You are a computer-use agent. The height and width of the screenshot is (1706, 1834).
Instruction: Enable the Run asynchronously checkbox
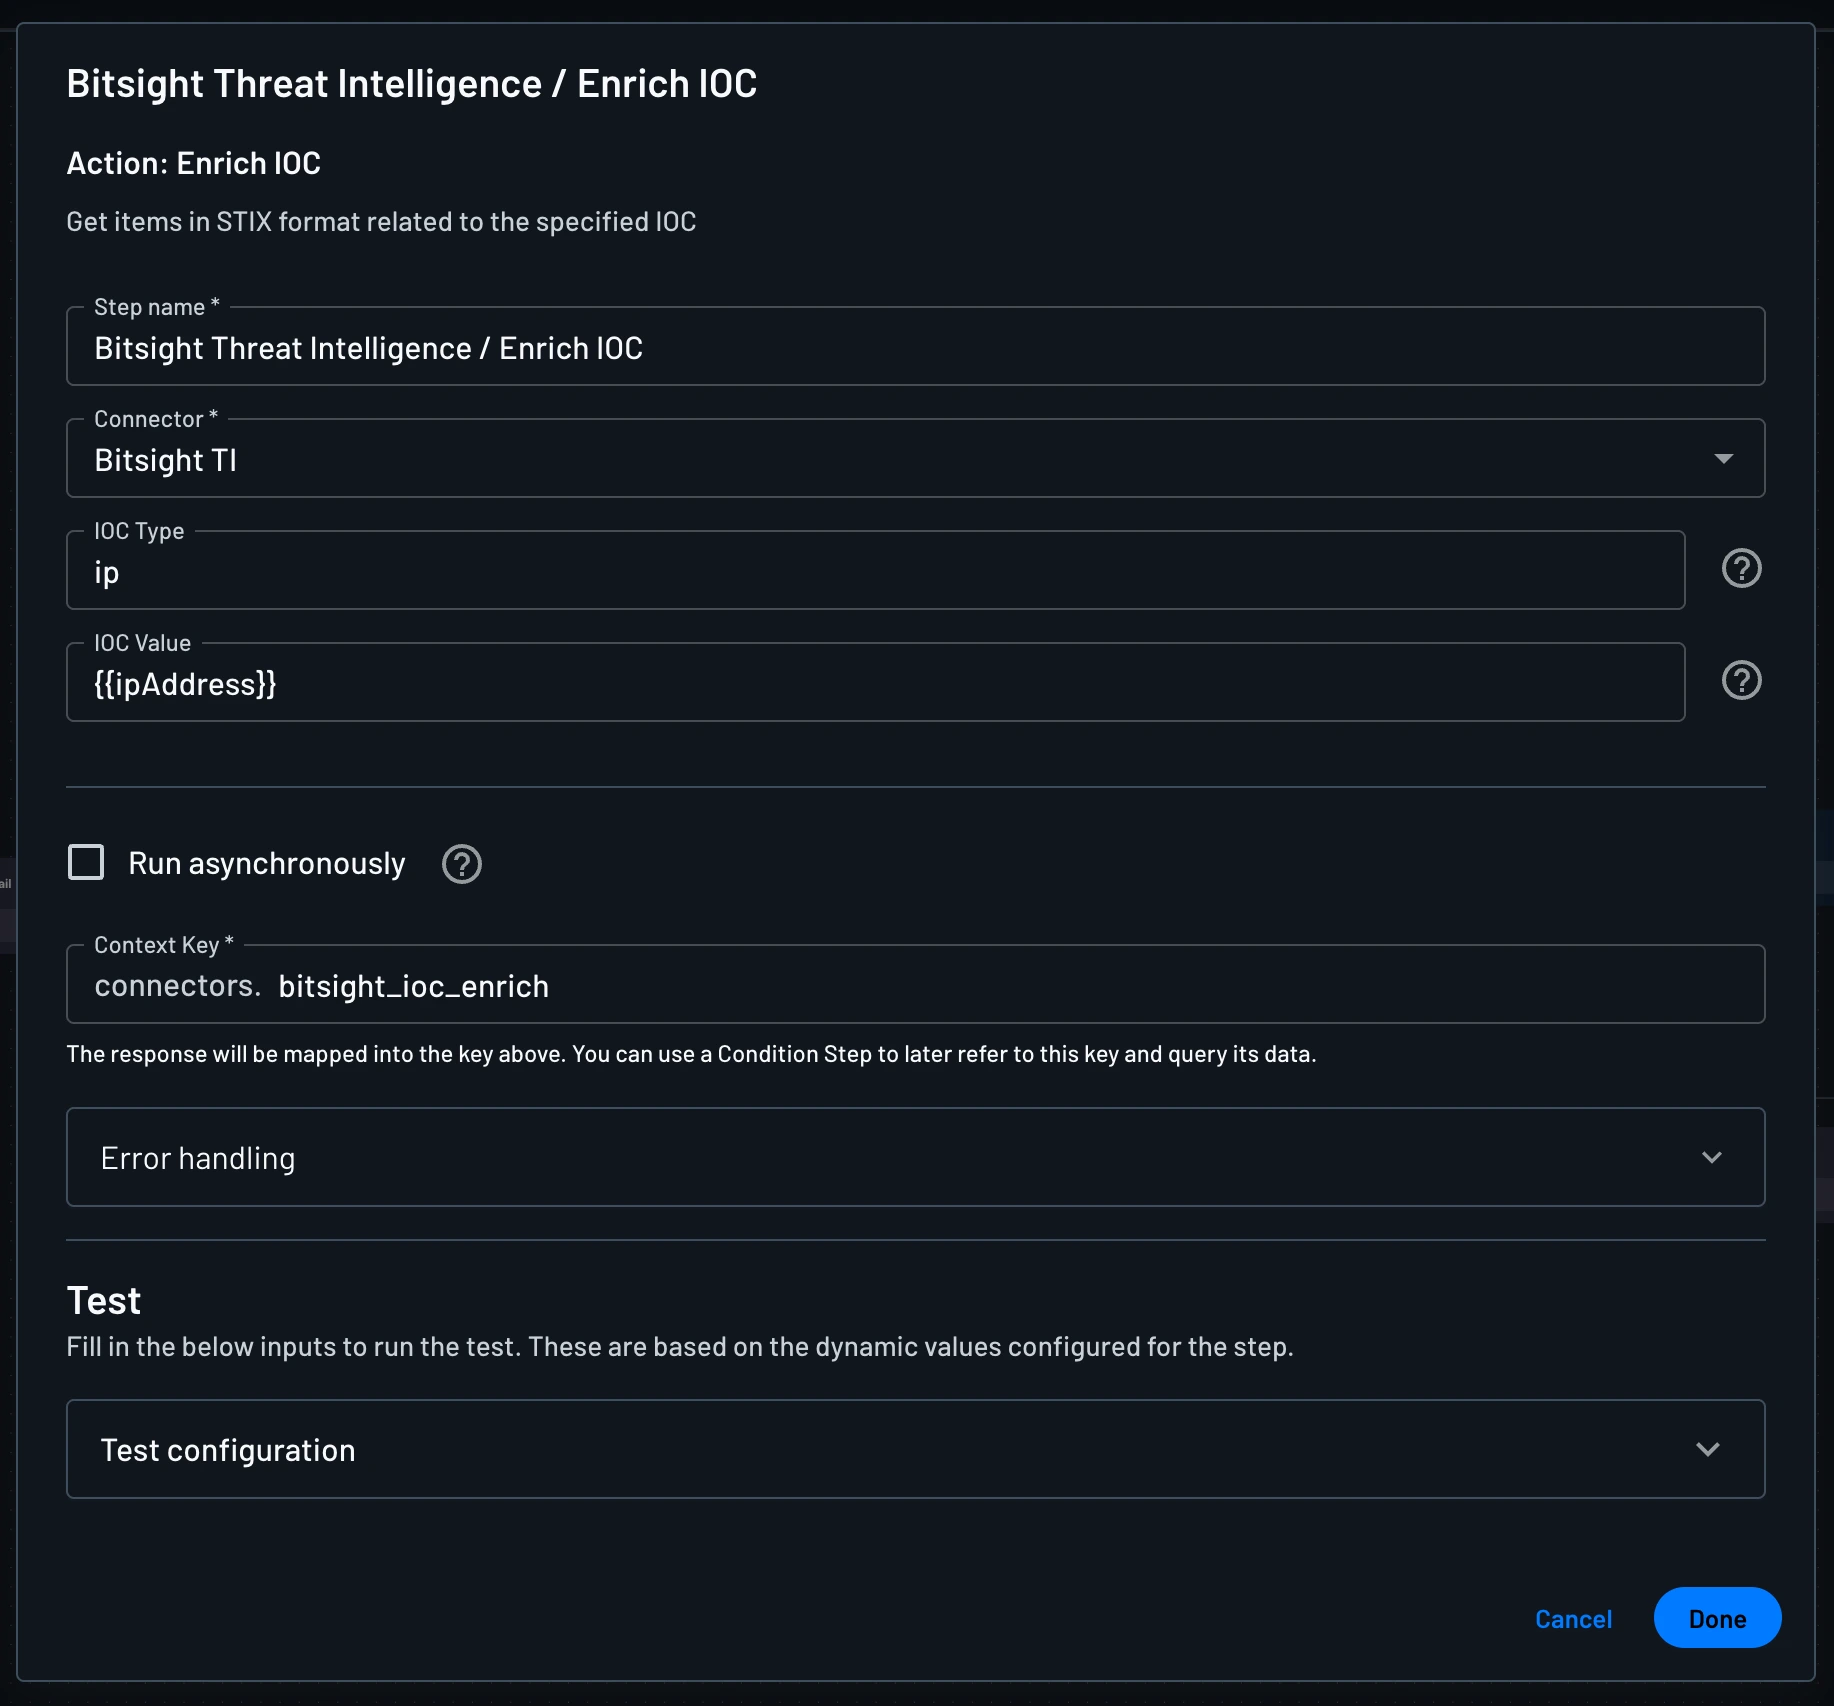point(86,862)
